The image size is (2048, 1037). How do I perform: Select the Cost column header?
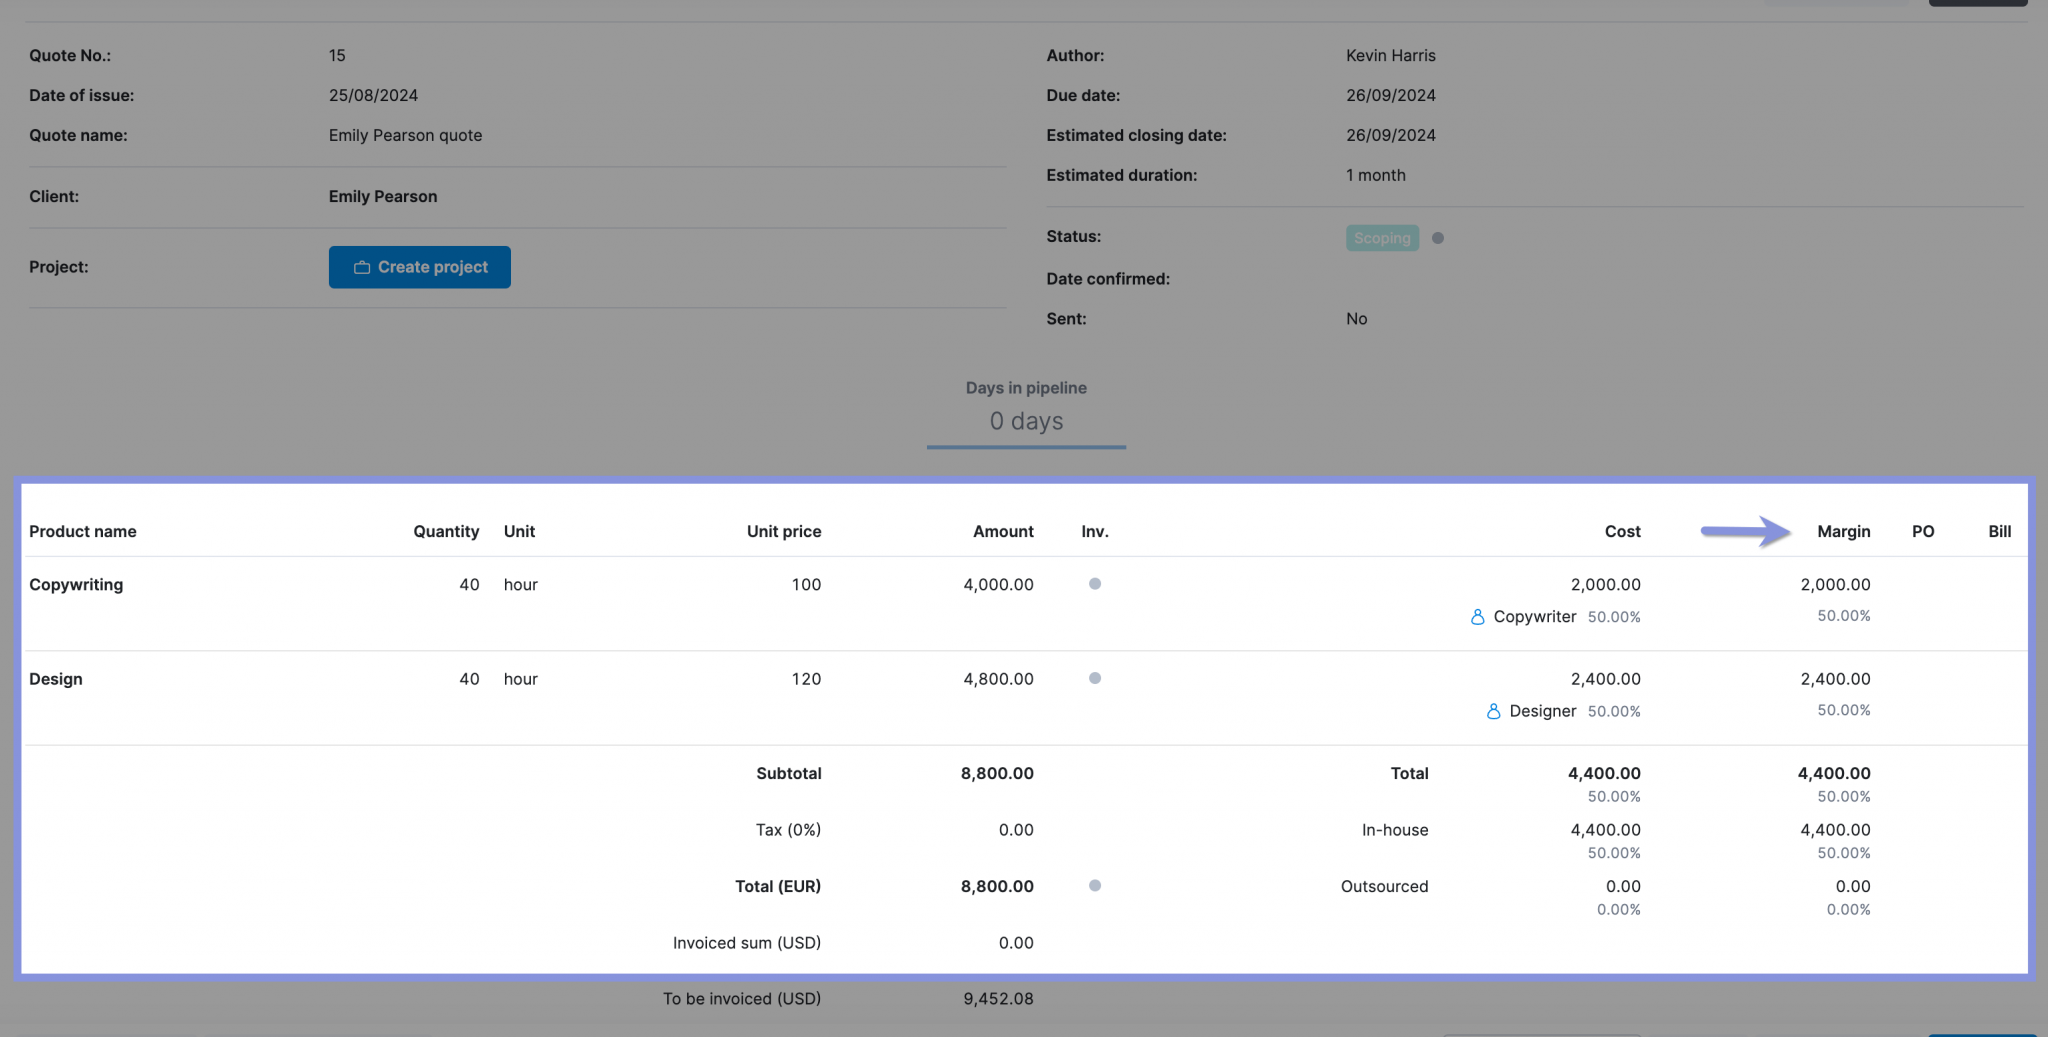1621,532
